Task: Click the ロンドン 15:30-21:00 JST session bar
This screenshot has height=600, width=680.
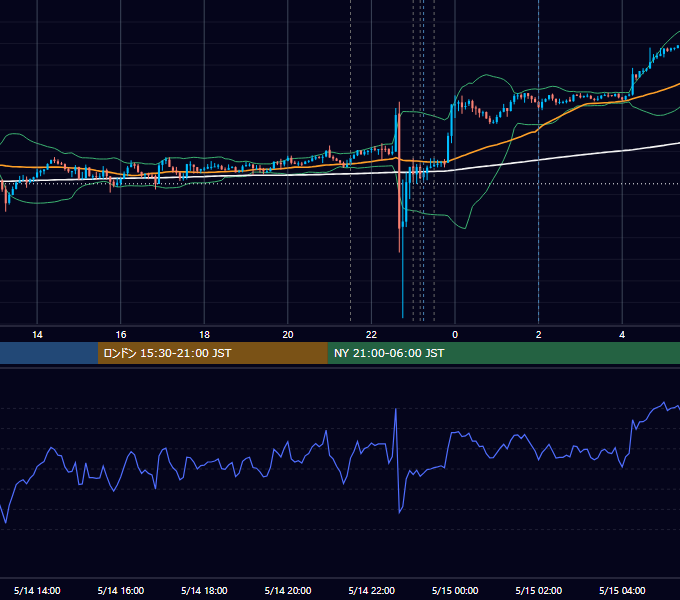Action: tap(212, 353)
